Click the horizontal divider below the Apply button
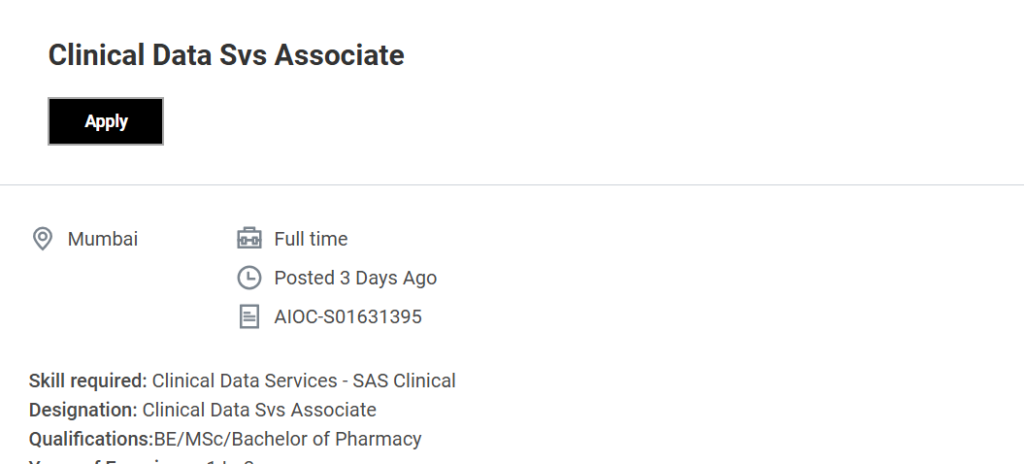 tap(512, 185)
